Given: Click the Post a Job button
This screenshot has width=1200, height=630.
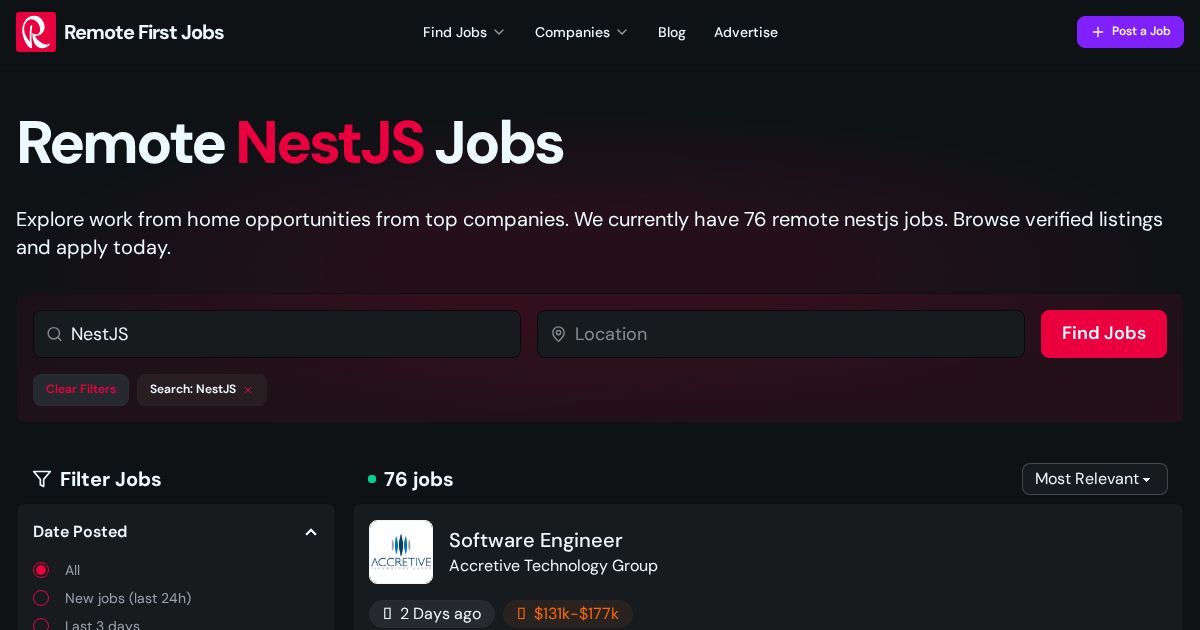Looking at the screenshot, I should 1130,32.
